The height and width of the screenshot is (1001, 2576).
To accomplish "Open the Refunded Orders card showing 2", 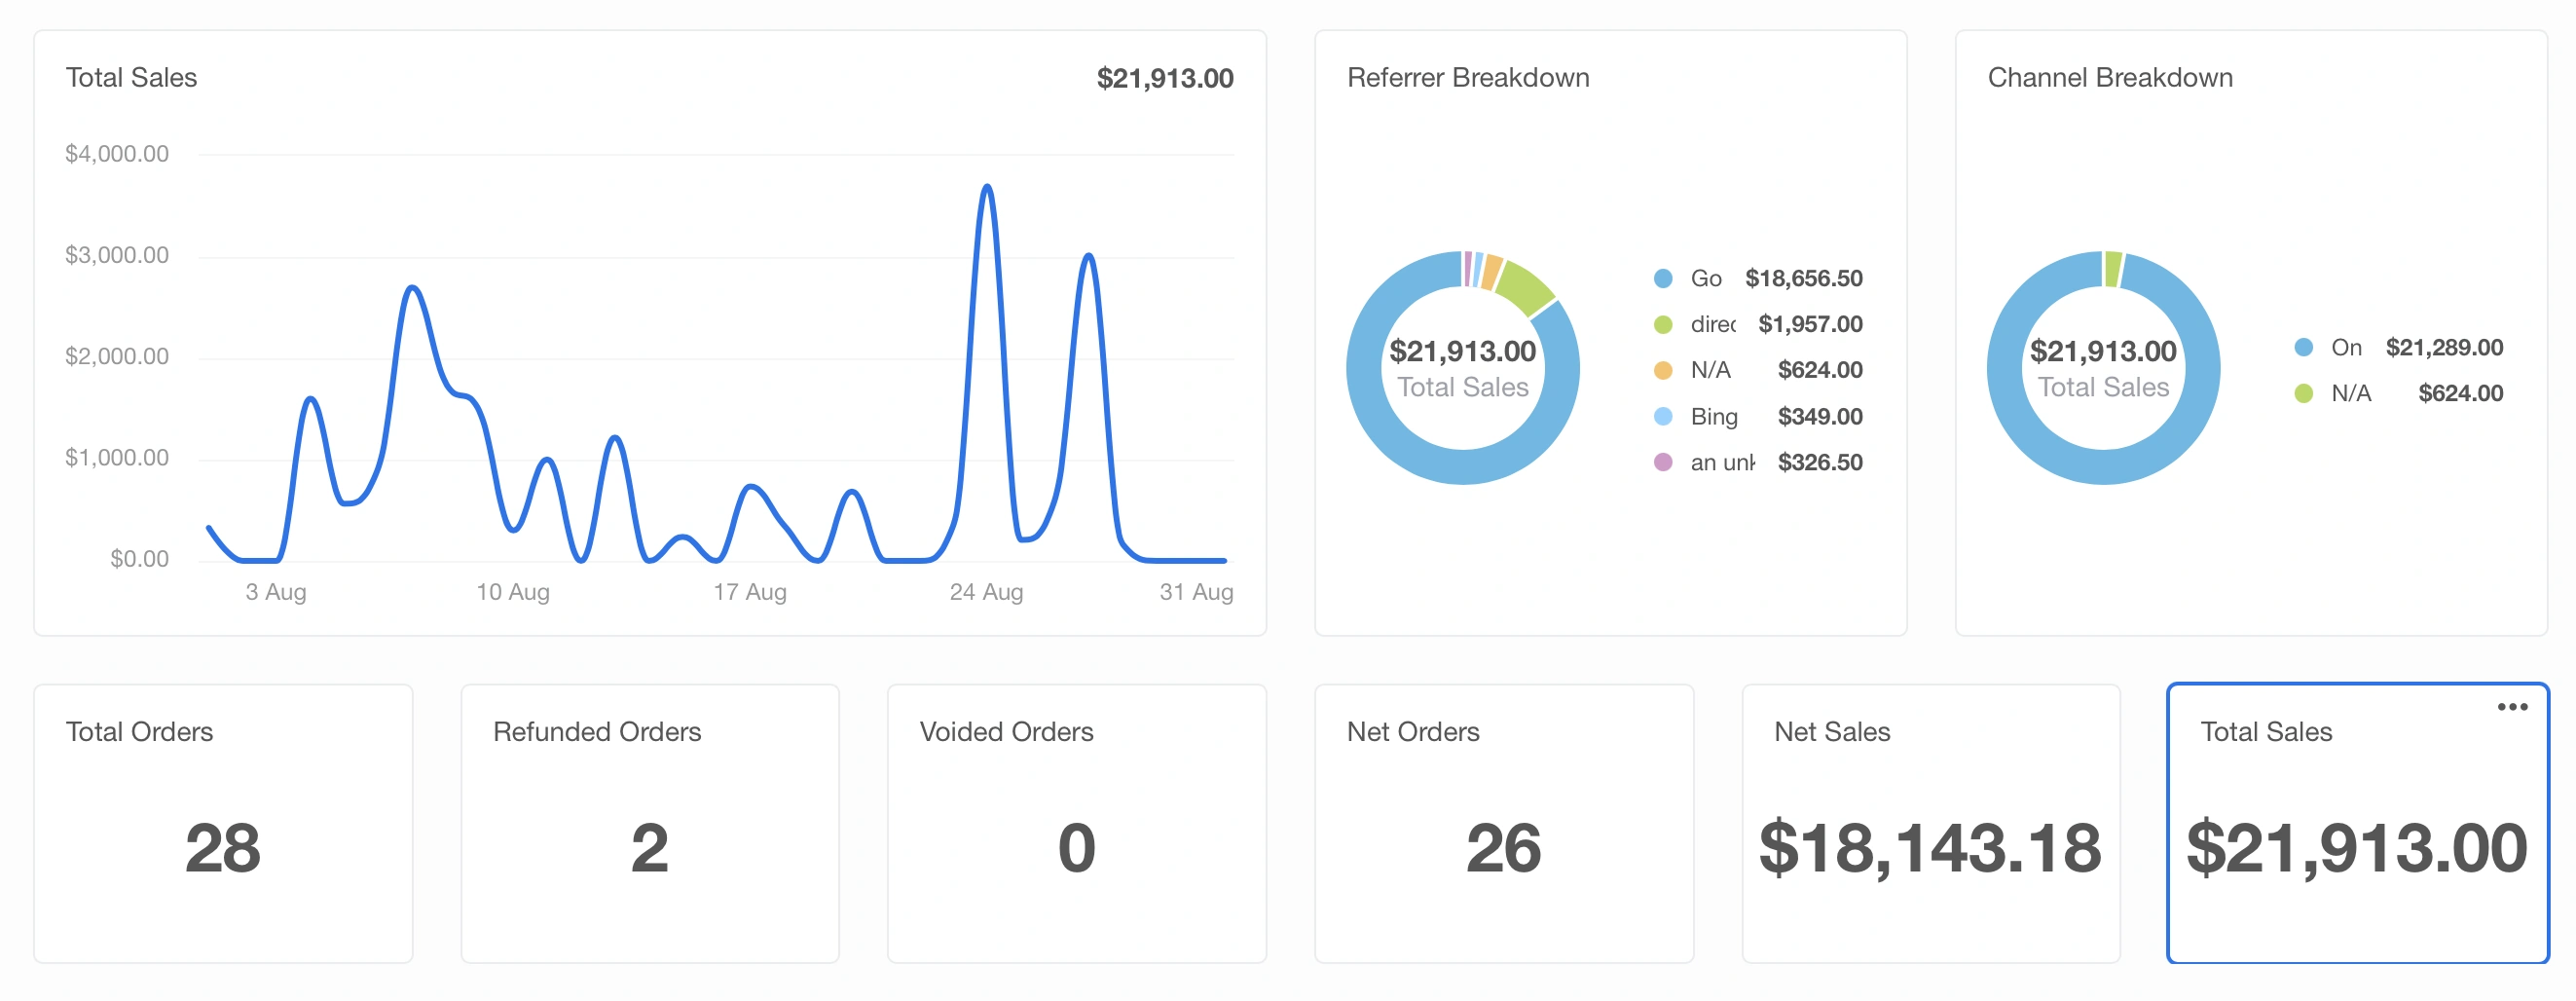I will click(x=650, y=824).
